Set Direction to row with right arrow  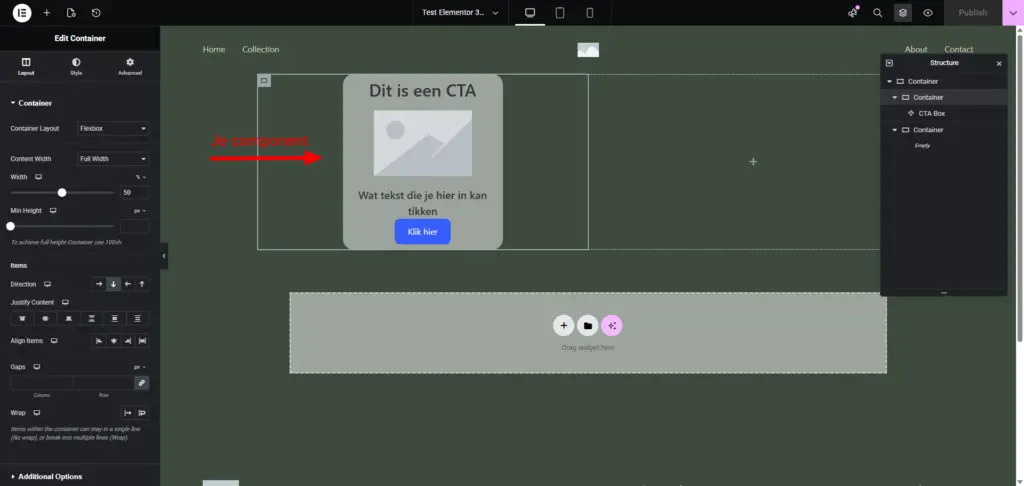[99, 284]
